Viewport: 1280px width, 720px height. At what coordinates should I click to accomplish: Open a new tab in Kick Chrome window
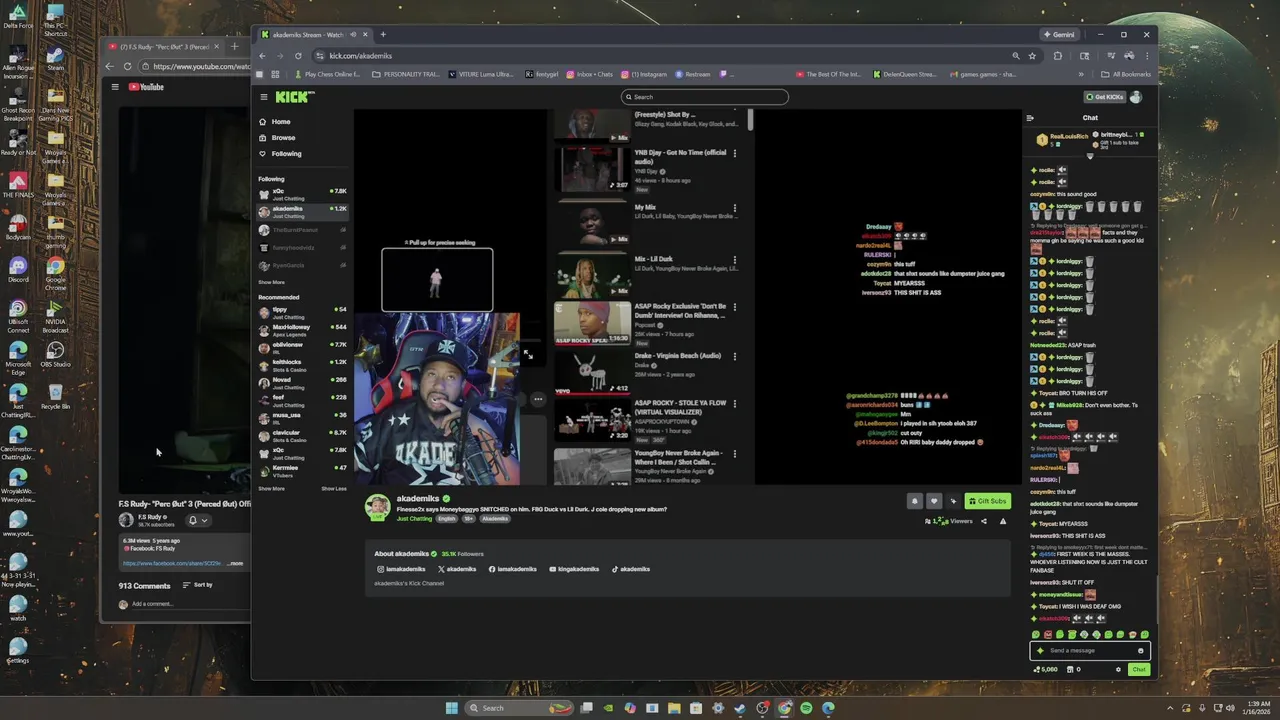tap(382, 34)
